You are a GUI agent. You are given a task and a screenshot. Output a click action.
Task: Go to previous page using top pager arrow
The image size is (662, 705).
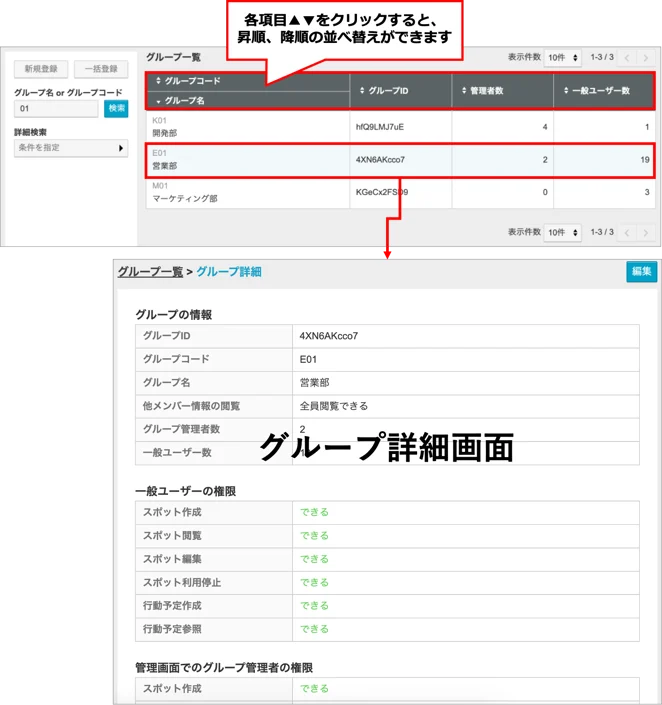click(627, 58)
